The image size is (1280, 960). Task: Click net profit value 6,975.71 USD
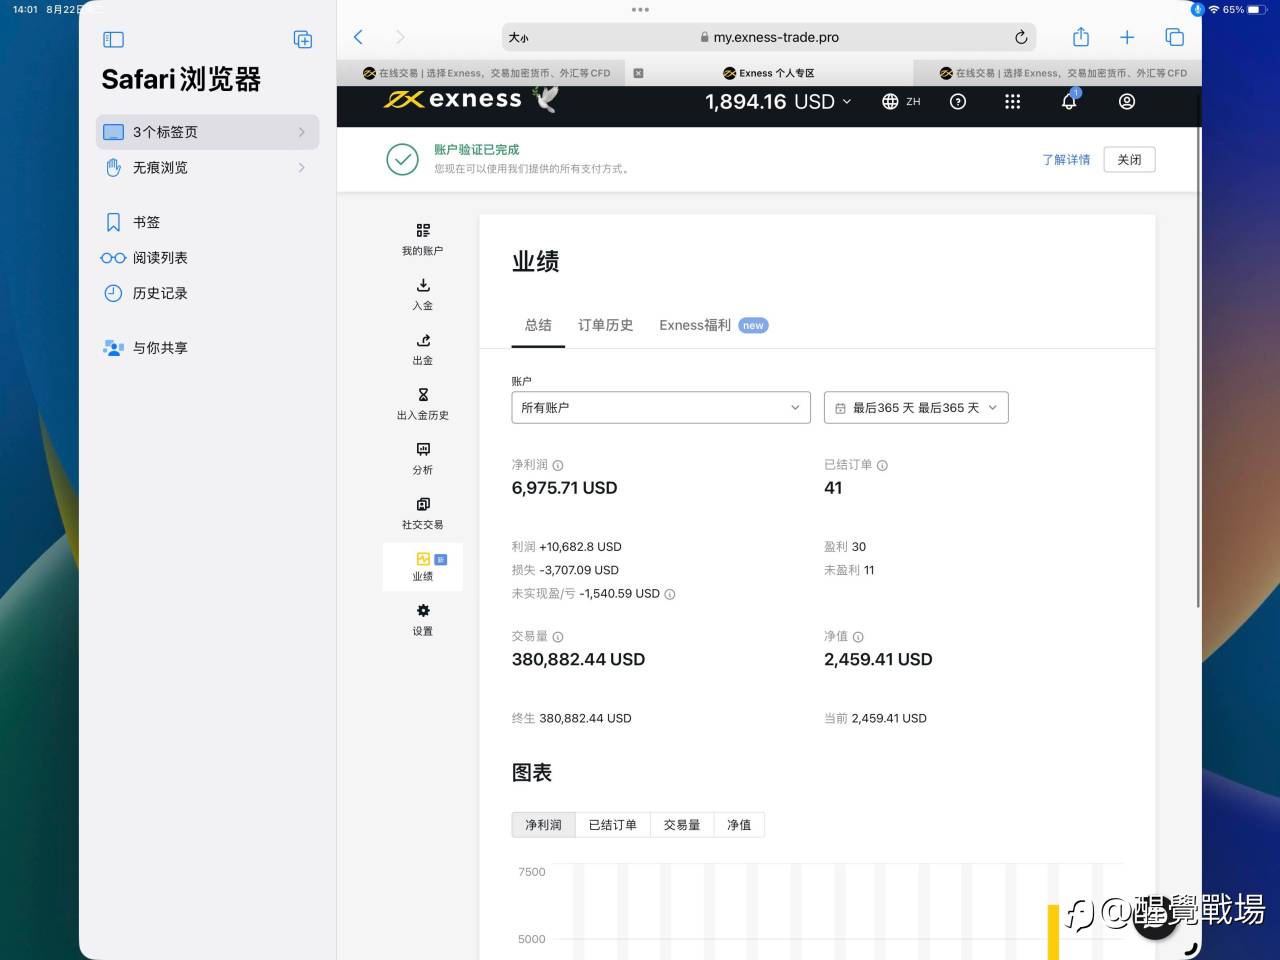pyautogui.click(x=564, y=488)
